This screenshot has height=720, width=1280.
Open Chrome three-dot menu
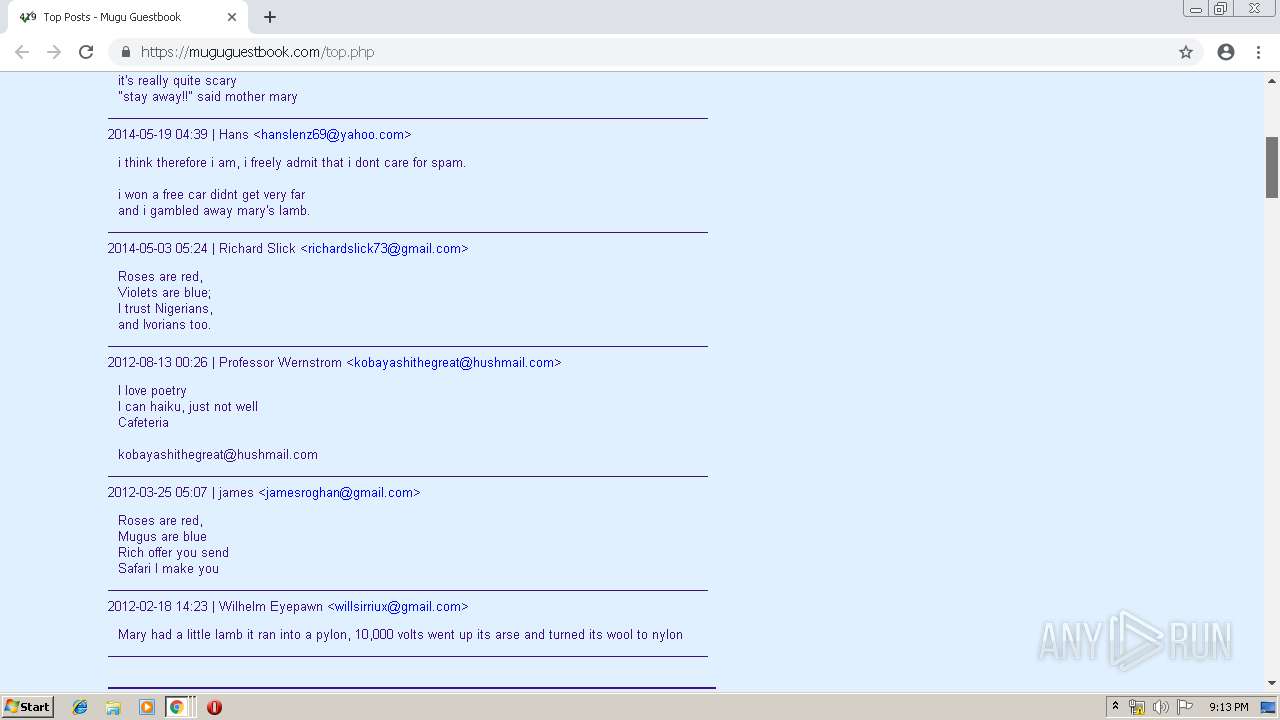[x=1258, y=52]
